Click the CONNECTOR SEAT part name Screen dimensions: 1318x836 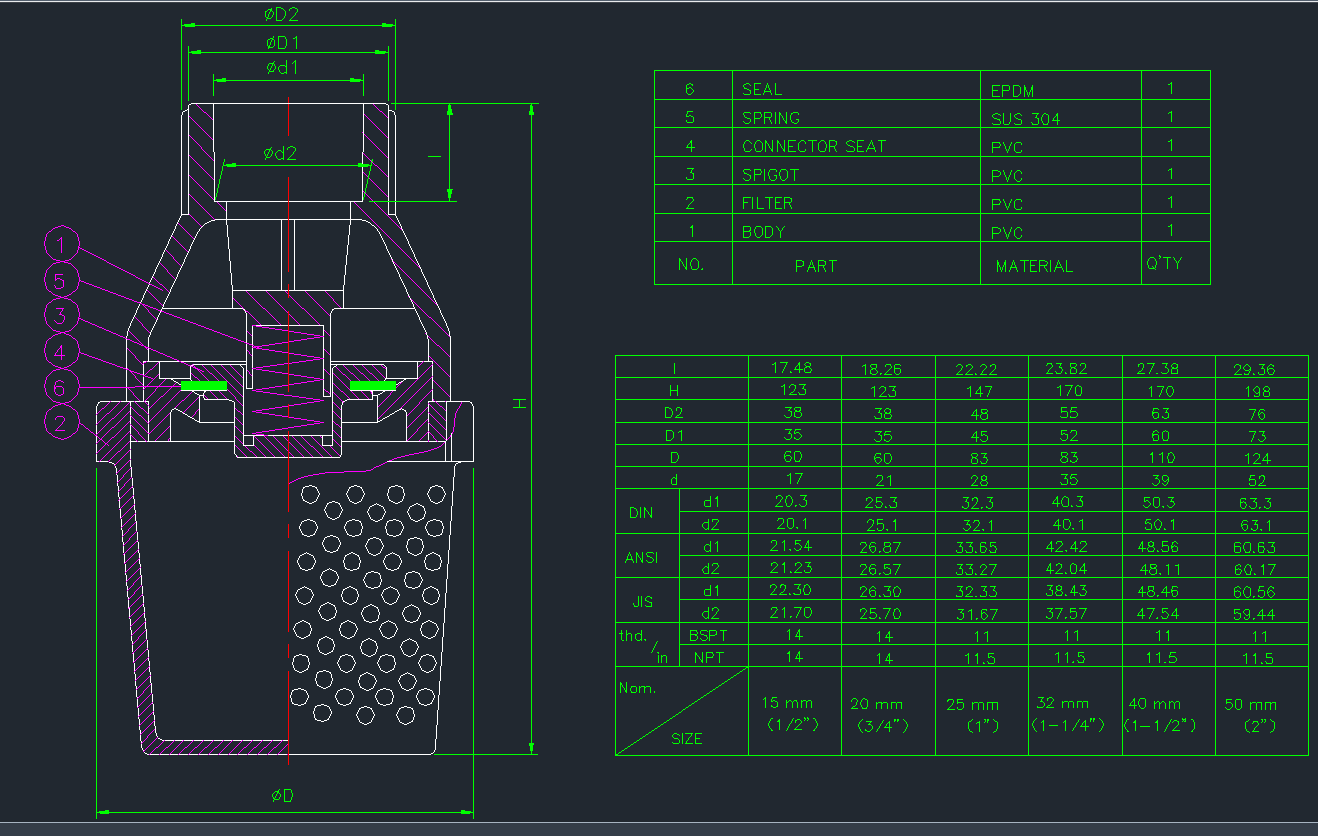click(813, 147)
